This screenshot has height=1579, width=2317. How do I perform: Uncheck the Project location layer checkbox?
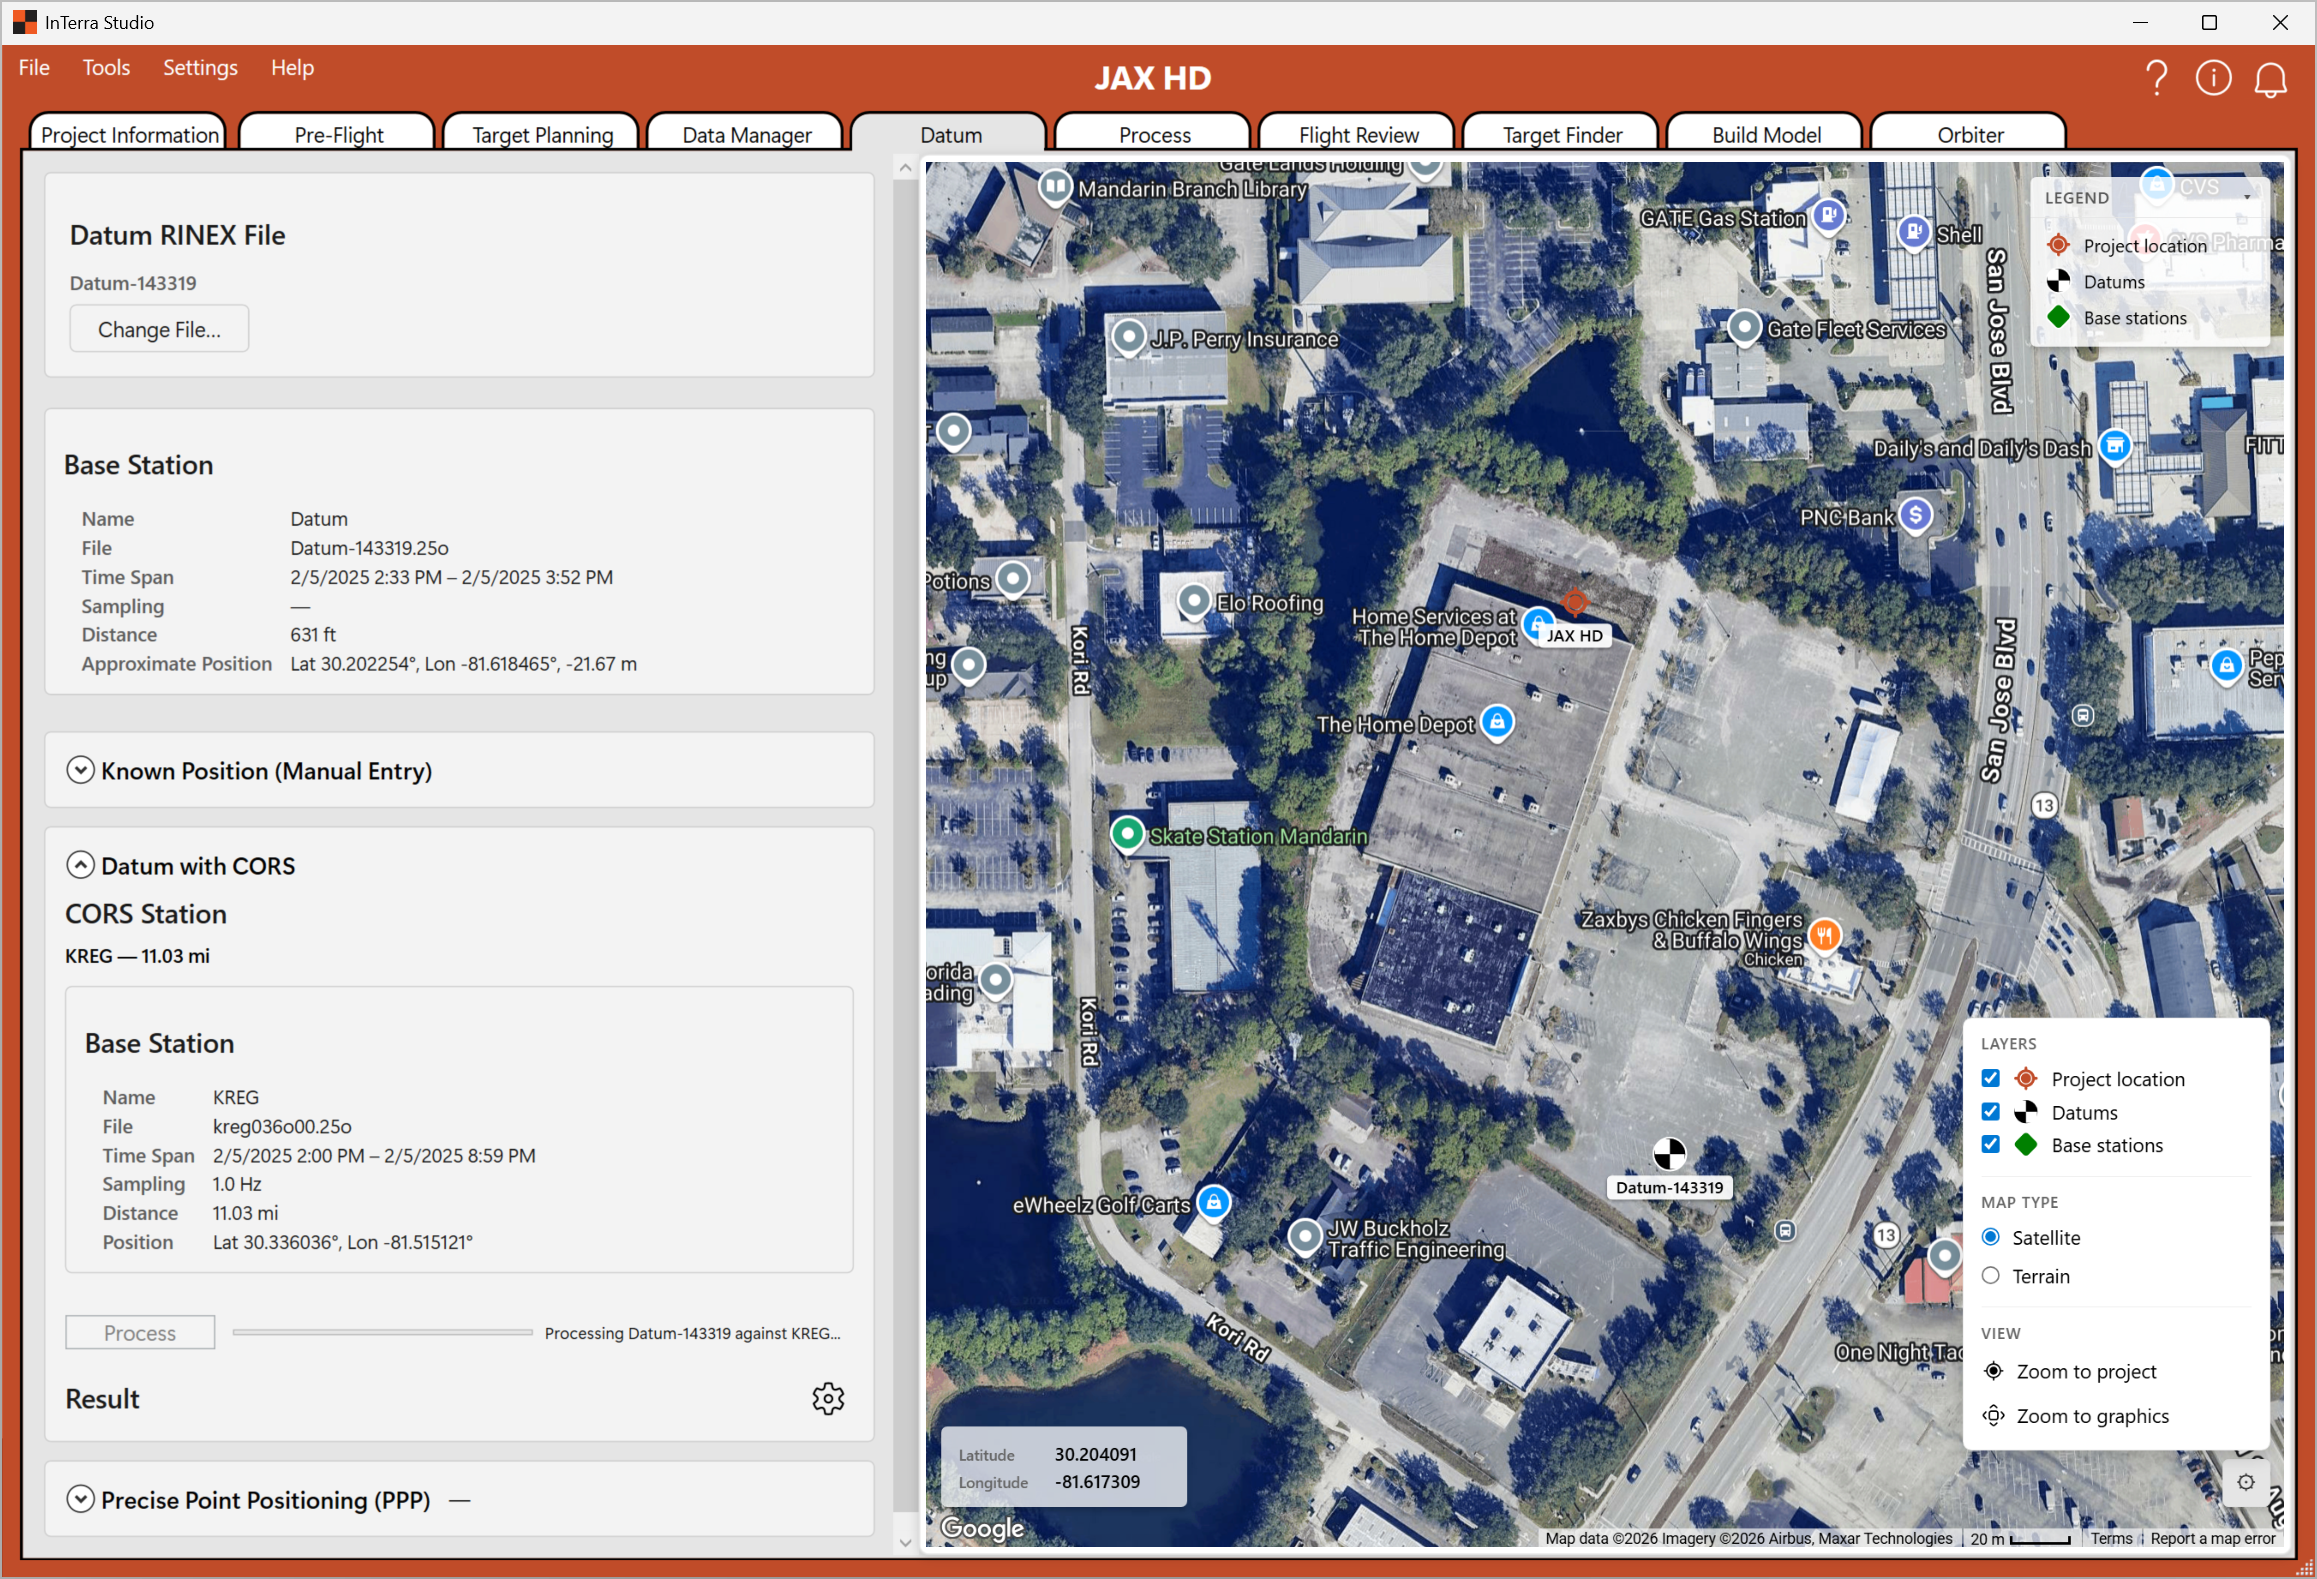click(1990, 1078)
